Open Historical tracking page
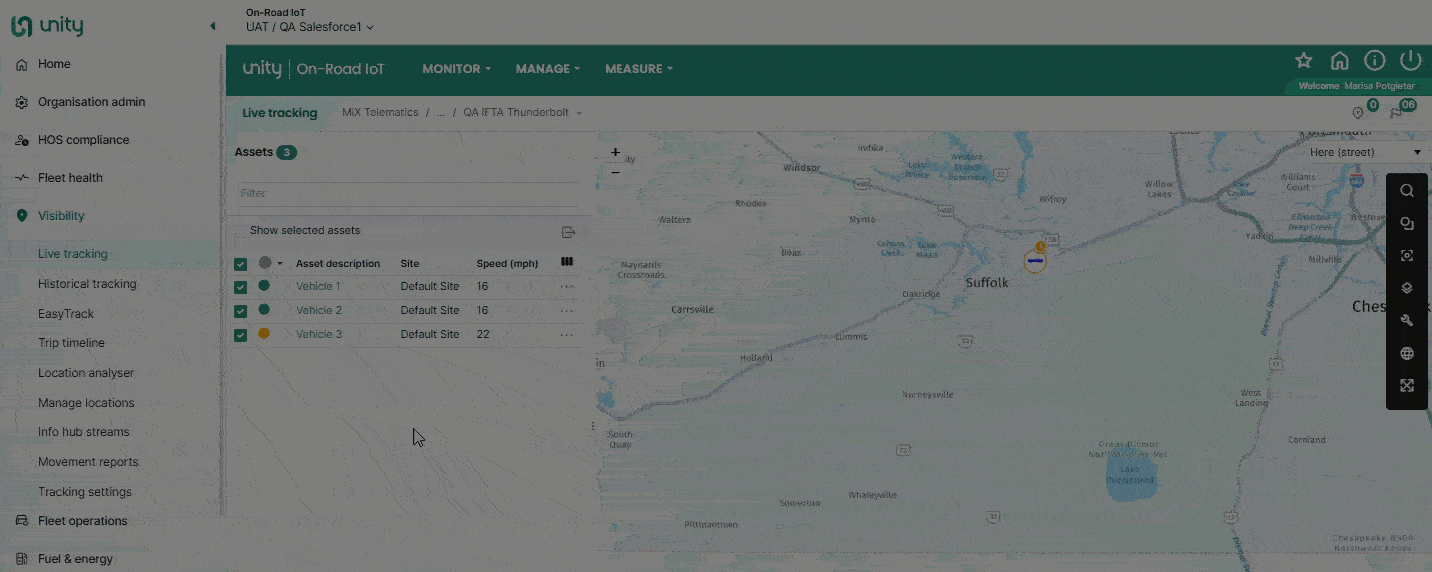This screenshot has height=572, width=1432. (87, 284)
